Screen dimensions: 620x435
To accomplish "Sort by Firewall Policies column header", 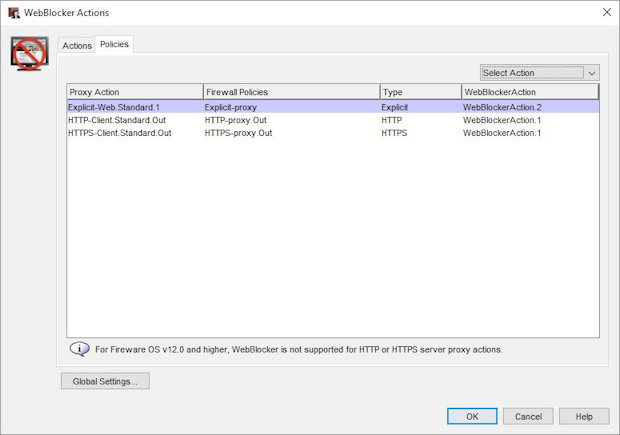I will point(290,92).
